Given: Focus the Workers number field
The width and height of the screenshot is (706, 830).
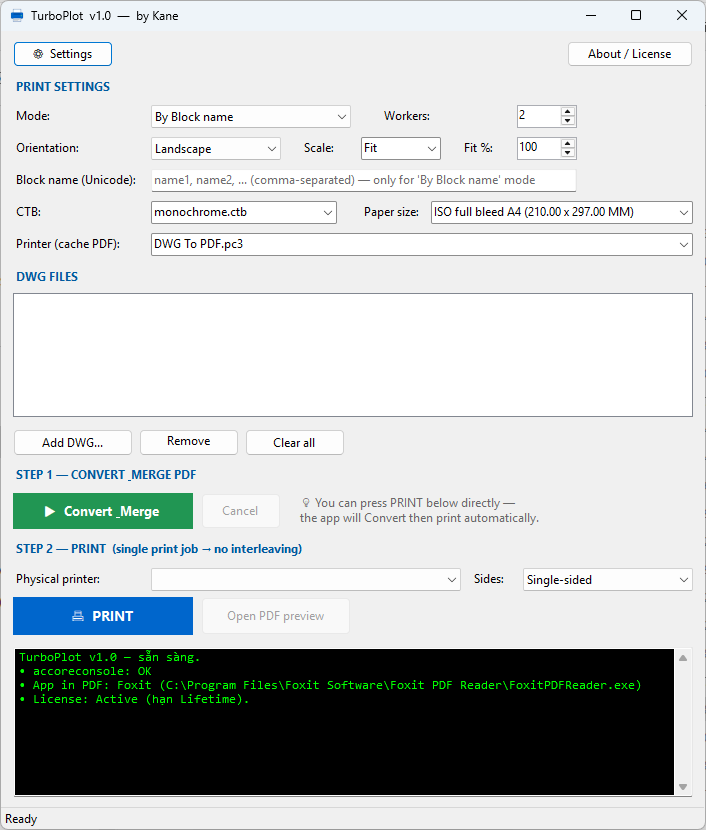Looking at the screenshot, I should pos(539,116).
